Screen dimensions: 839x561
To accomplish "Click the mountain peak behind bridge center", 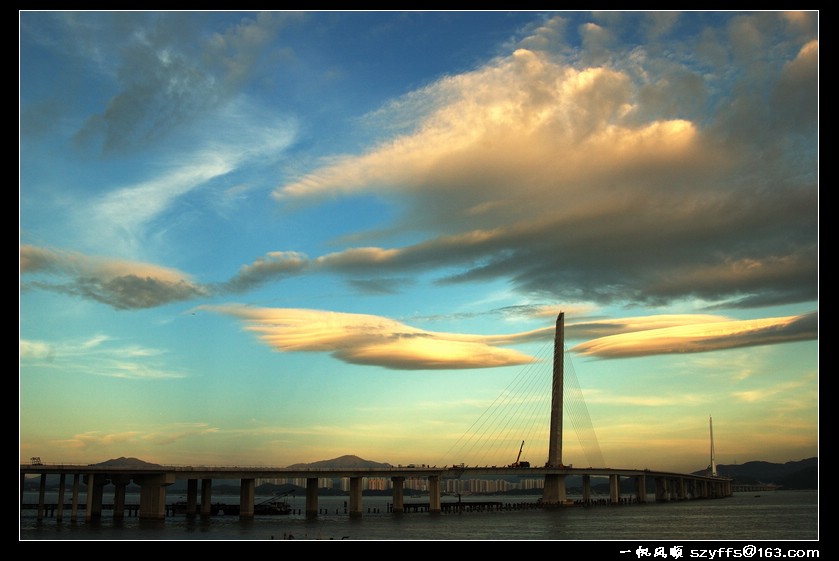I will 341,461.
